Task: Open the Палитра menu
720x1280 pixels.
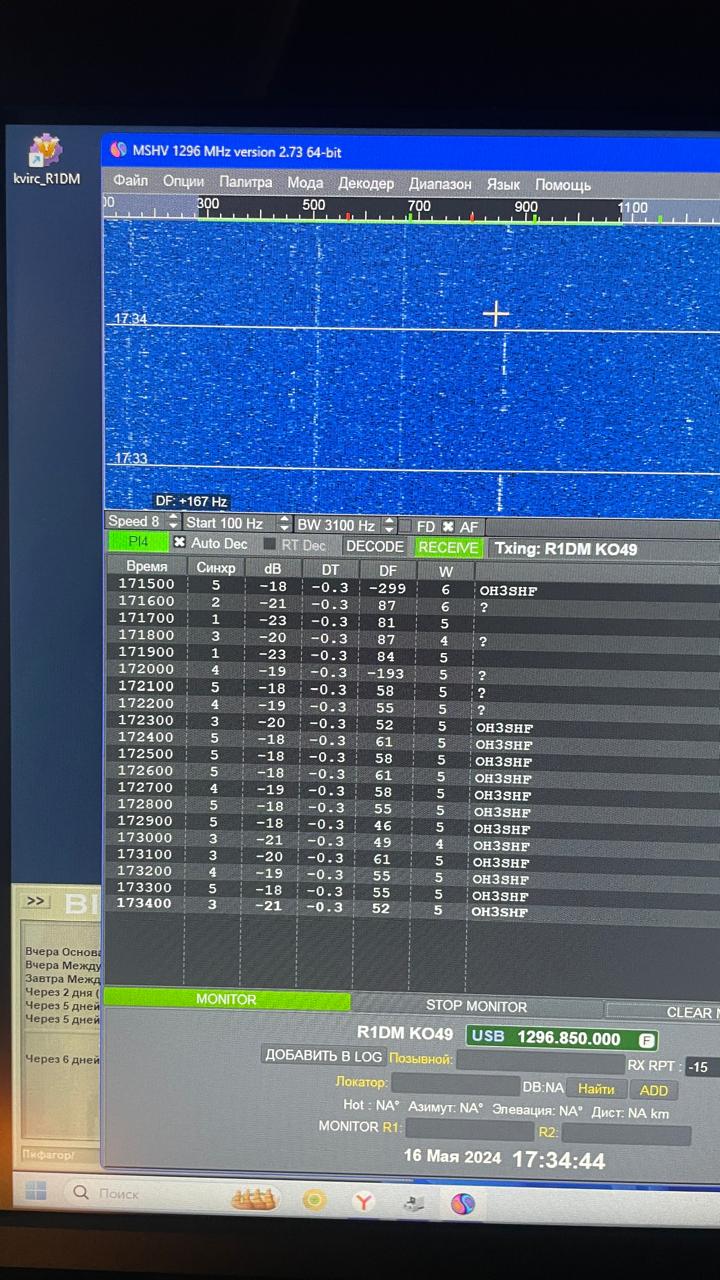Action: 245,183
